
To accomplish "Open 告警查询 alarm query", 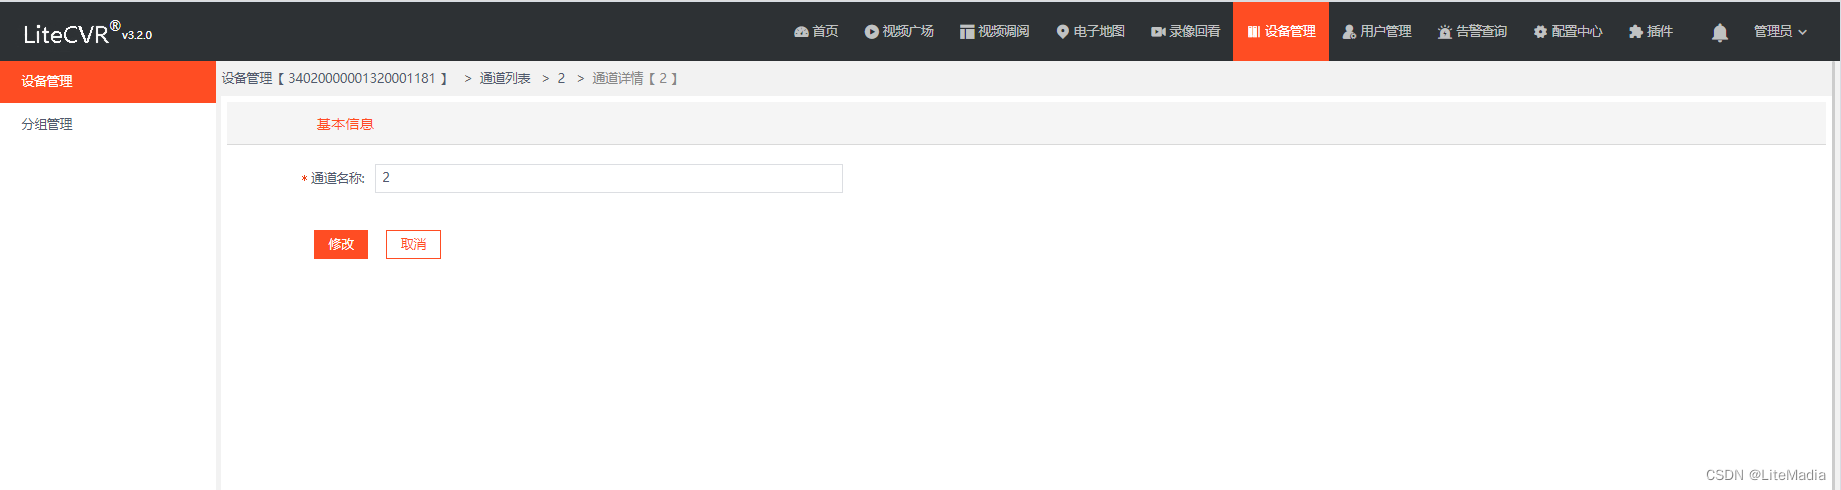I will [x=1472, y=32].
